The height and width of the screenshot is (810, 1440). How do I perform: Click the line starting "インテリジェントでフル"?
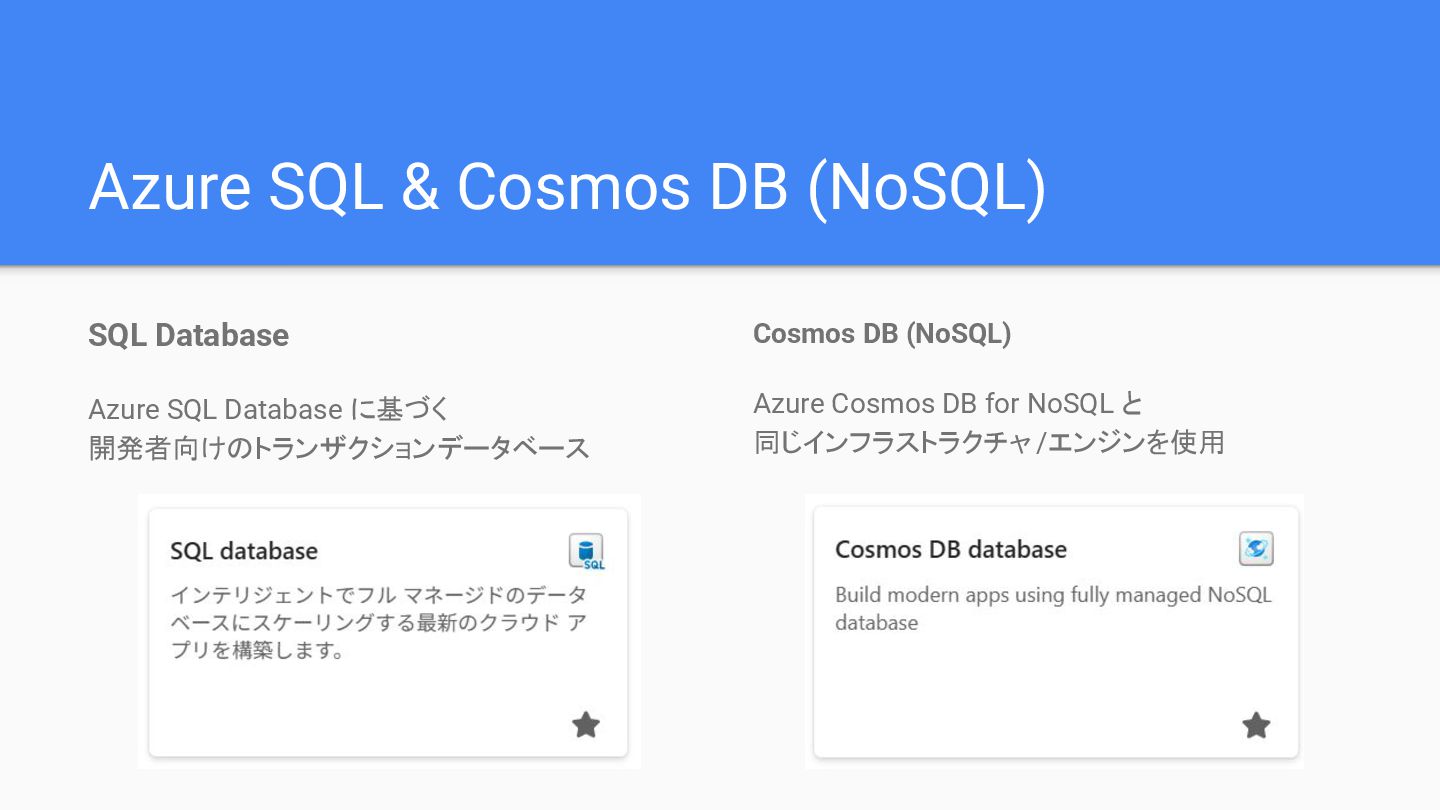point(378,595)
